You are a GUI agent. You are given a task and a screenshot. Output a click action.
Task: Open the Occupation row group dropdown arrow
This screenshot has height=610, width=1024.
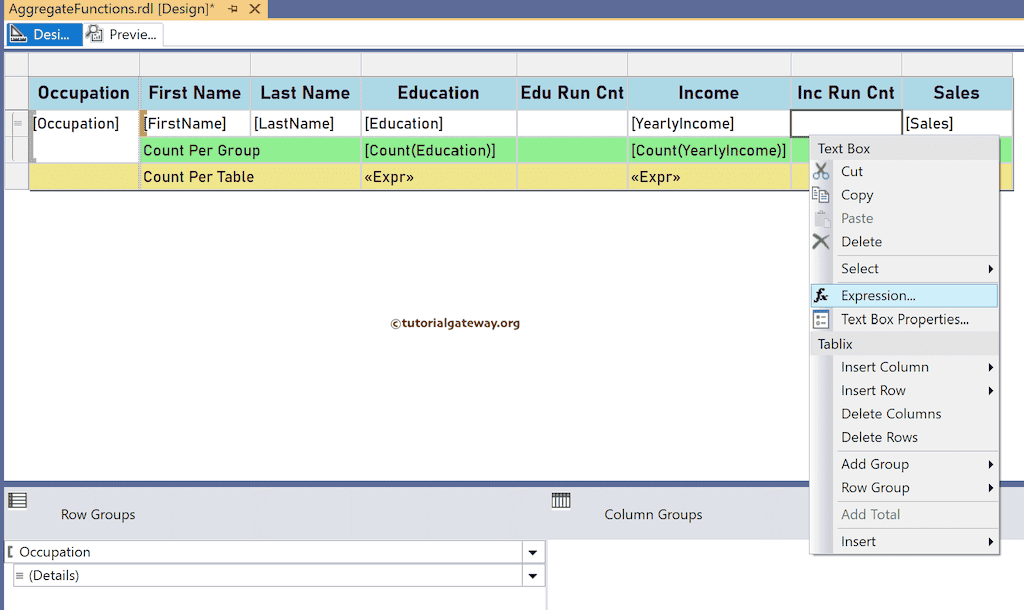[x=533, y=553]
